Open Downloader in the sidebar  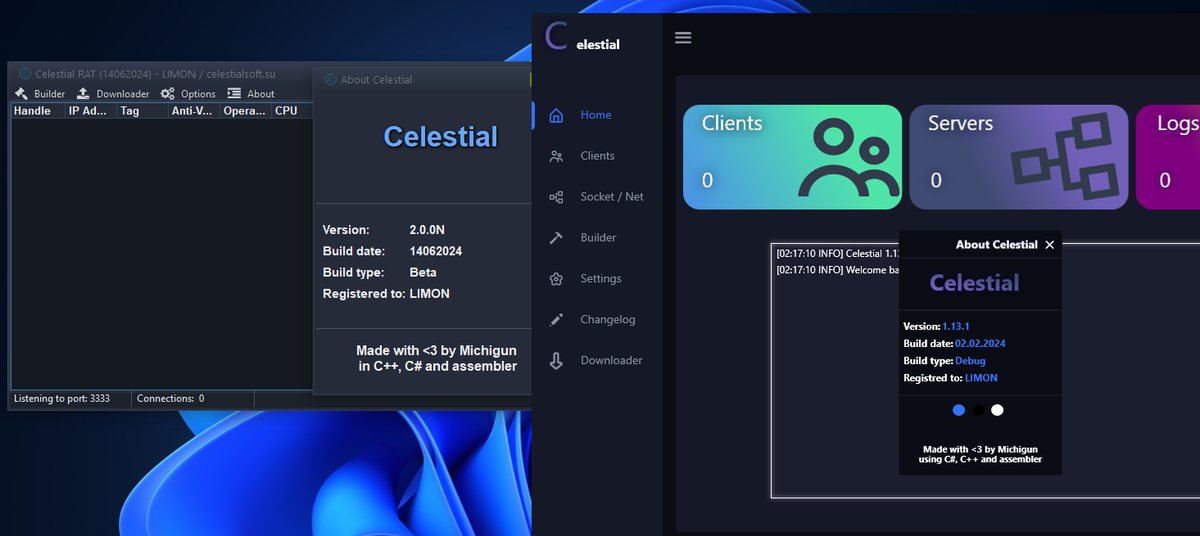point(611,360)
